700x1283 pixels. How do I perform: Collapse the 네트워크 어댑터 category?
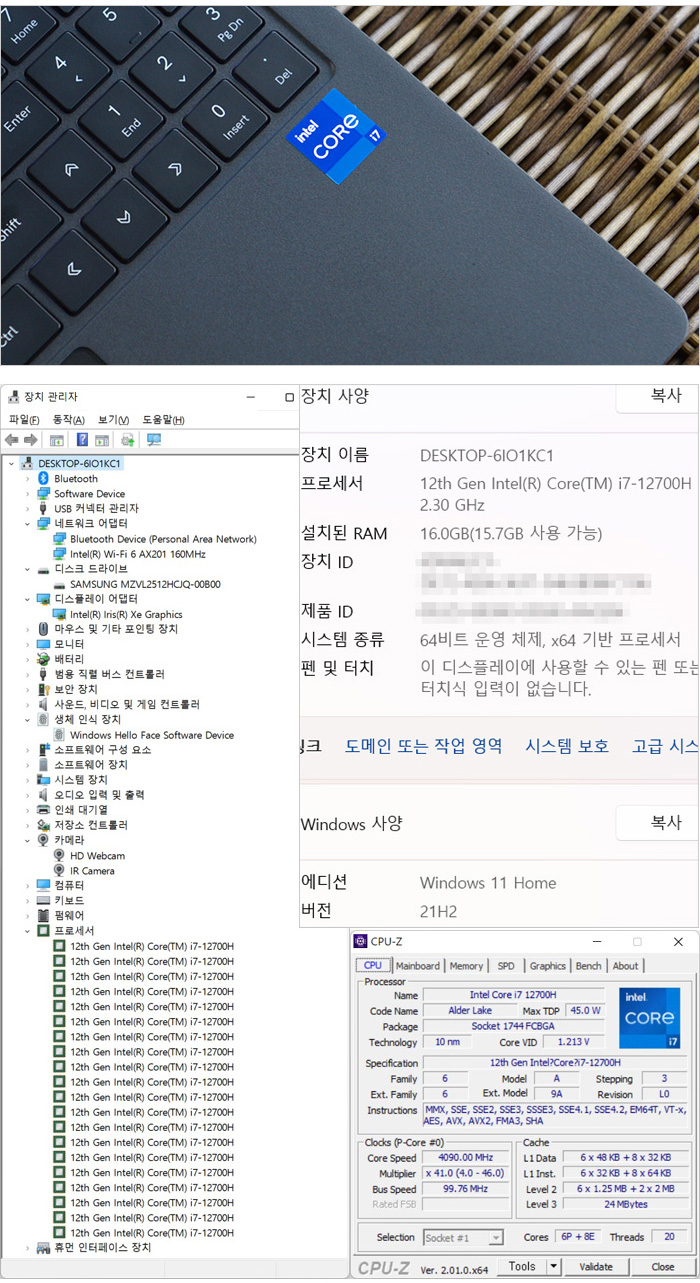pos(27,524)
